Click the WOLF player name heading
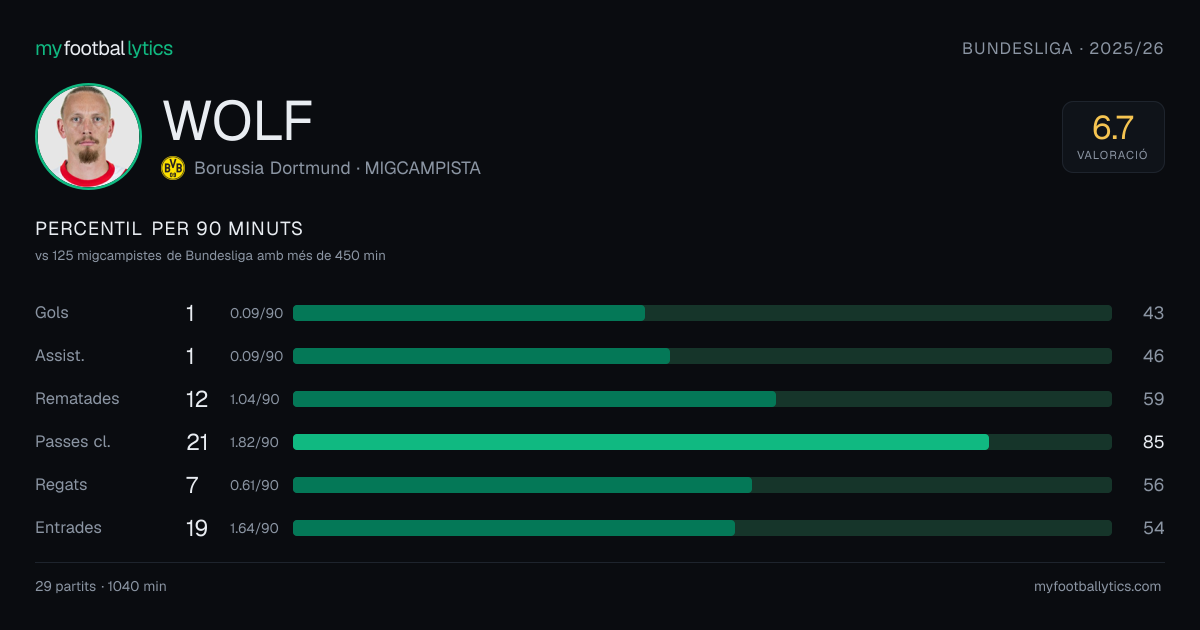This screenshot has height=630, width=1200. coord(238,121)
